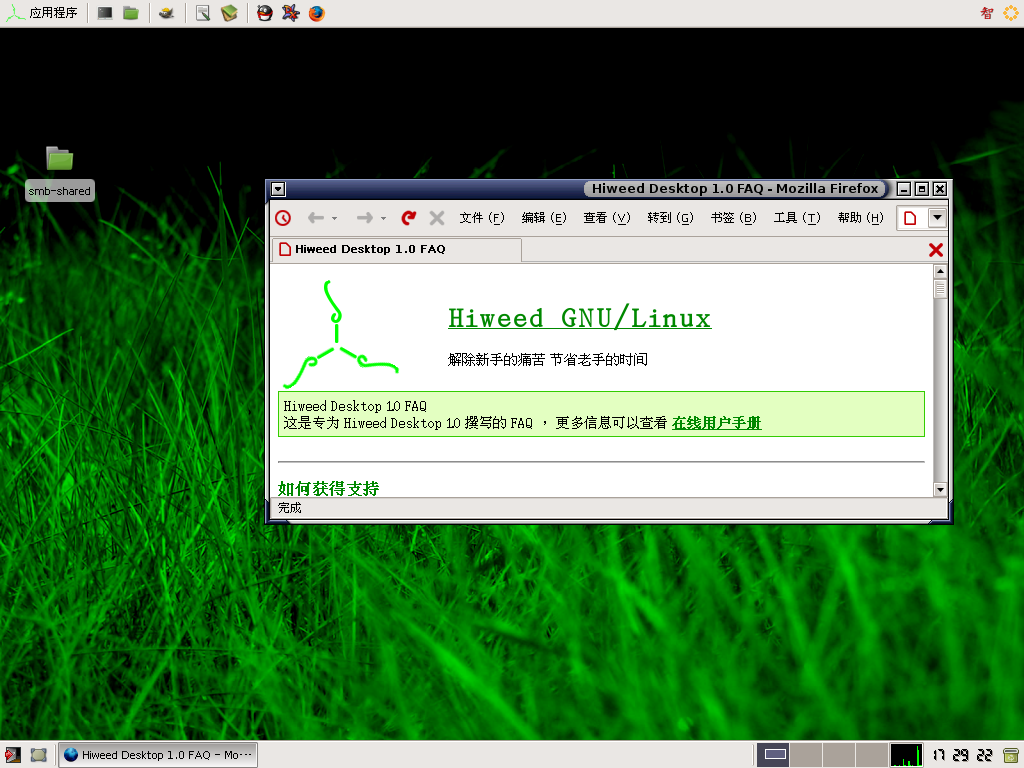Click the page scrollbar up arrow
Screen dimensions: 1024x768
[940, 272]
